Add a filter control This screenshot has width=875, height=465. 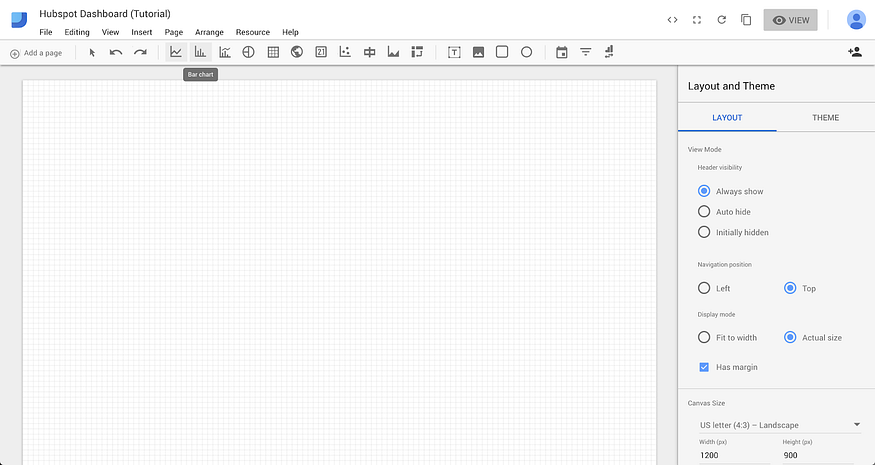click(585, 52)
